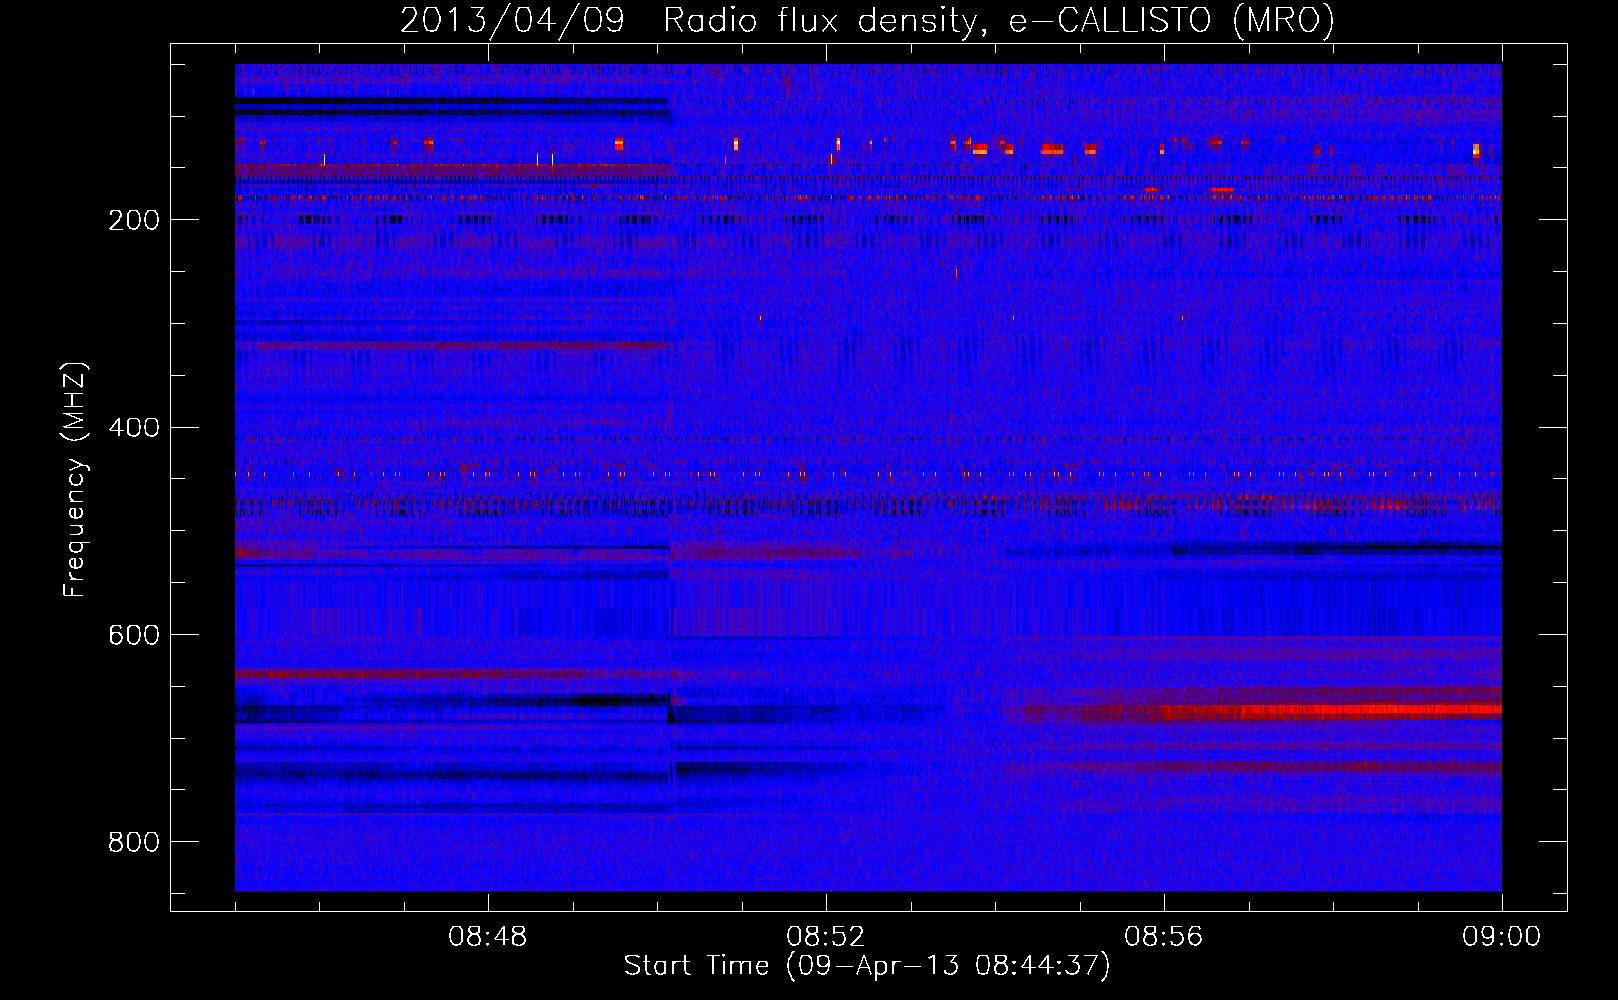Click the 08:56 time tick label

coord(1164,937)
